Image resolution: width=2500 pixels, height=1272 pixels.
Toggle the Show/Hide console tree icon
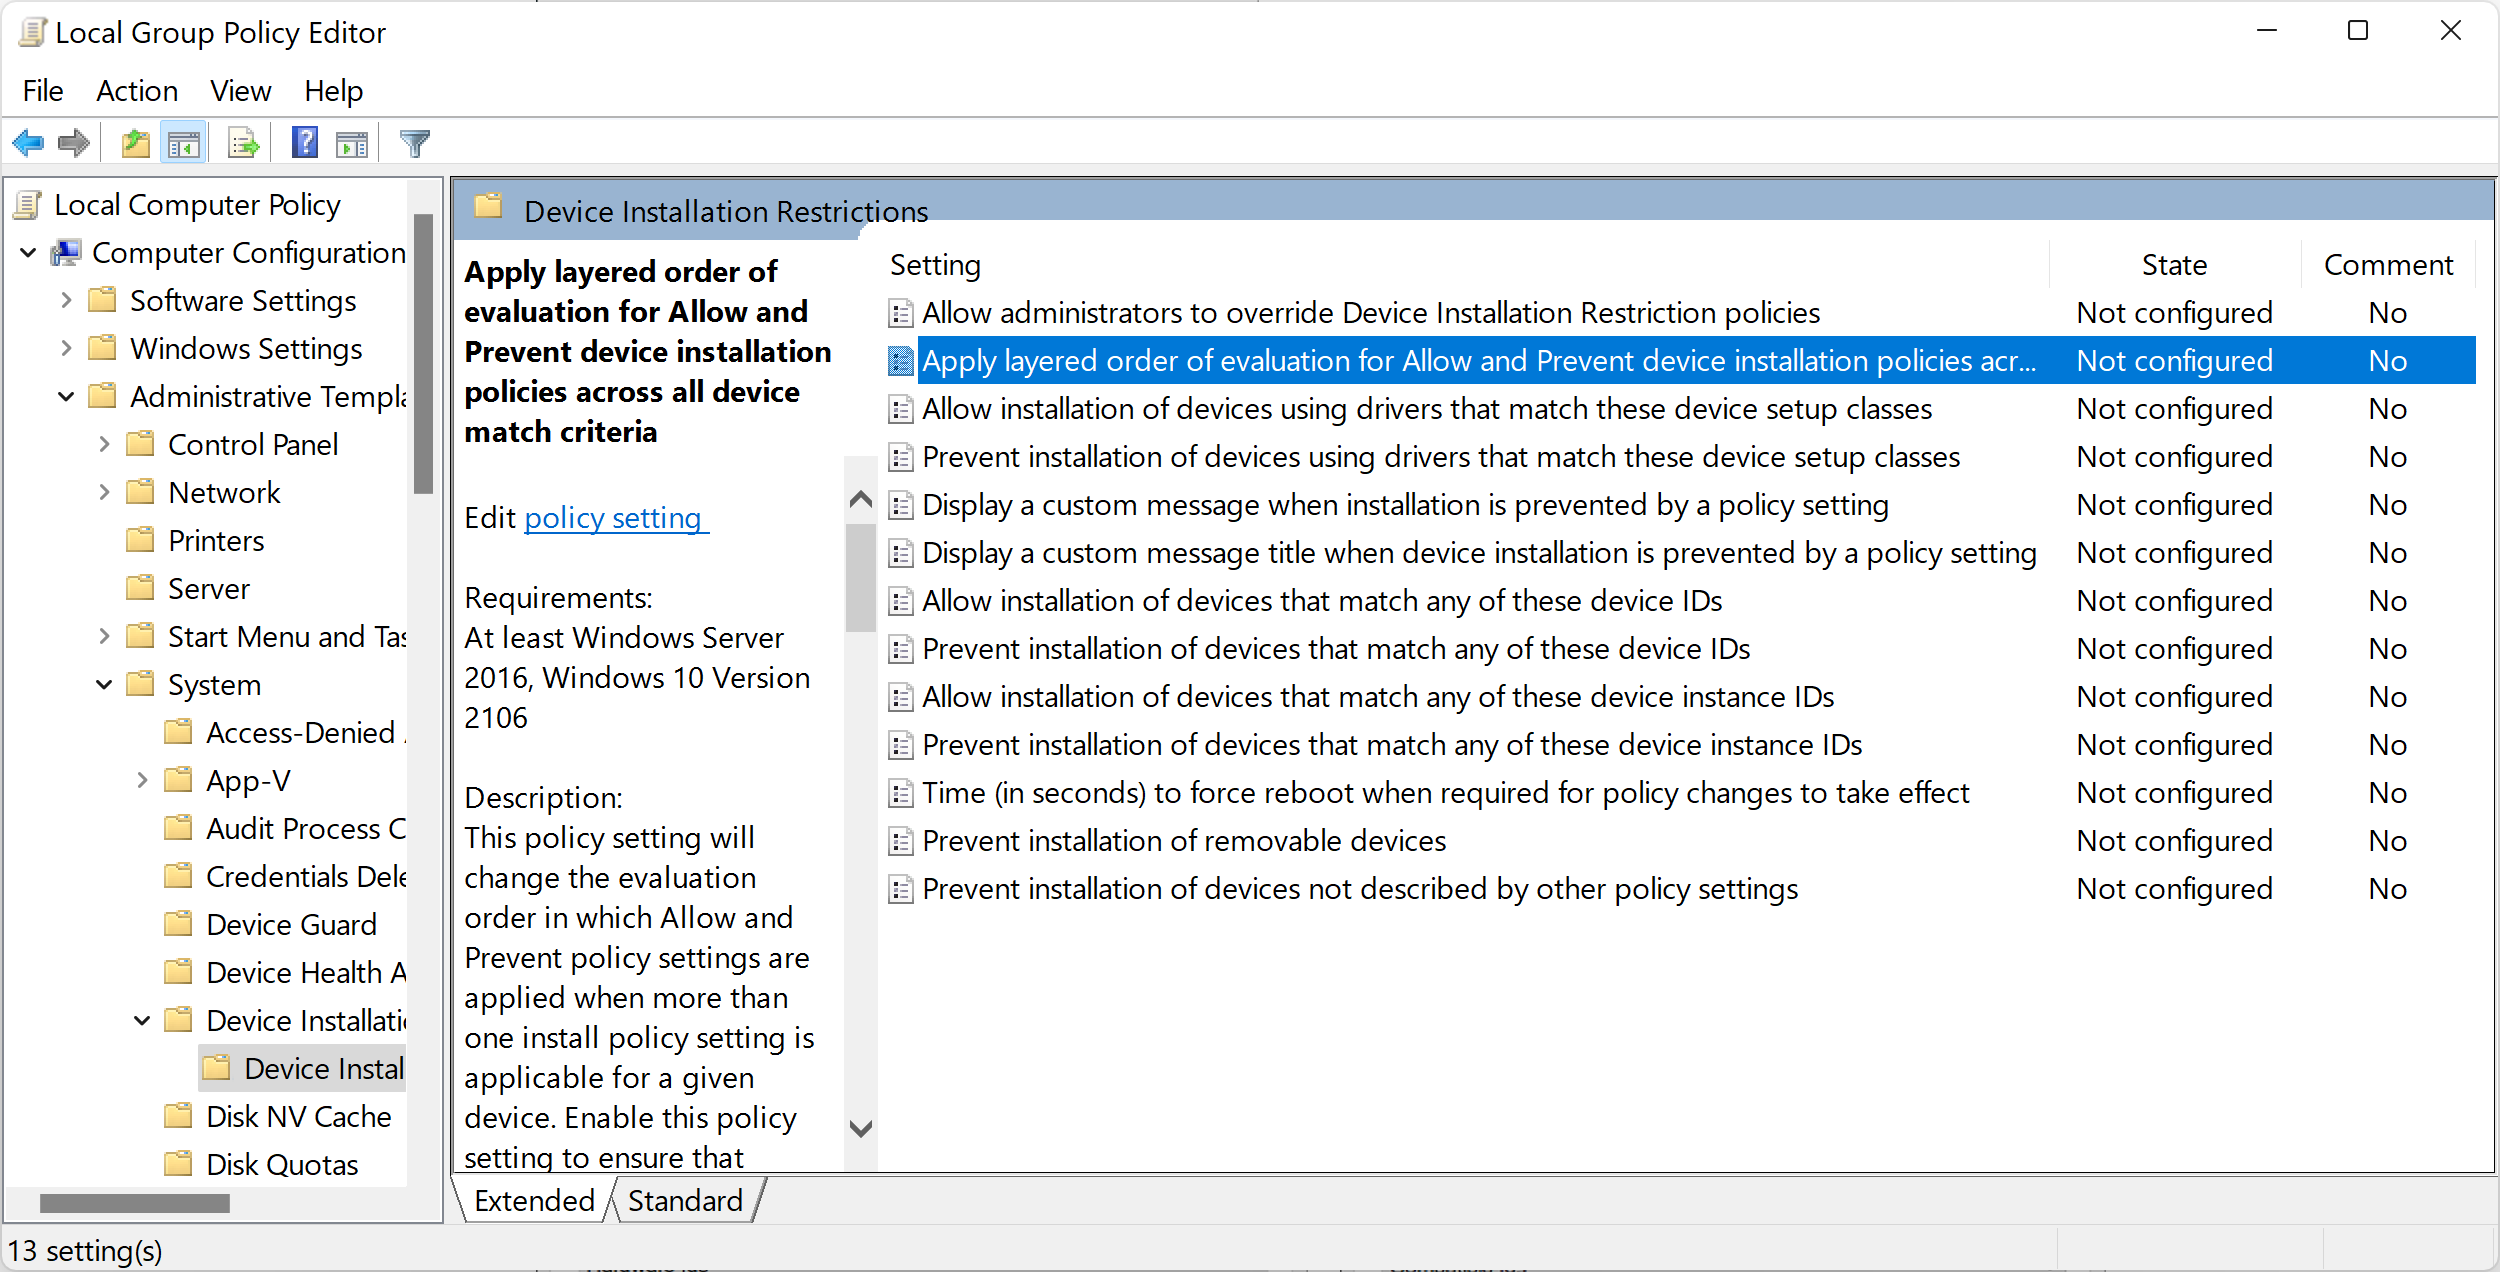coord(183,142)
